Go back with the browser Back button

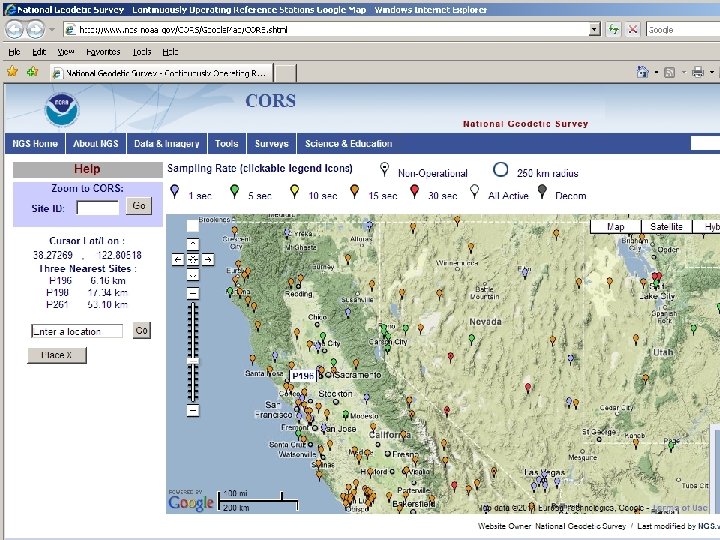14,29
